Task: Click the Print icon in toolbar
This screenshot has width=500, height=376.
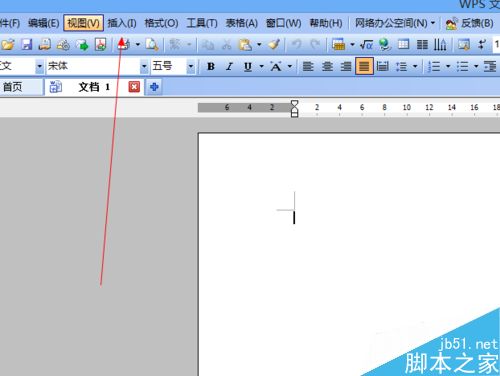Action: click(123, 44)
